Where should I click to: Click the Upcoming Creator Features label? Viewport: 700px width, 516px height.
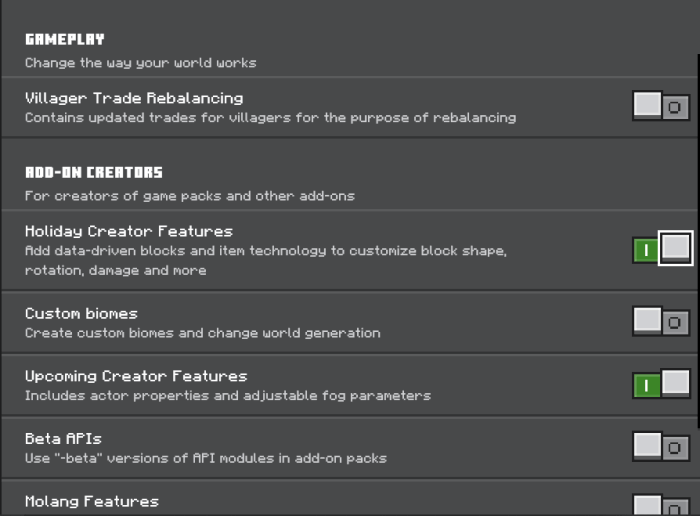(136, 376)
